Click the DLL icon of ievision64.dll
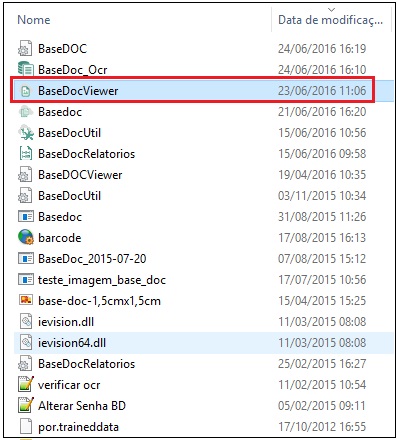The width and height of the screenshot is (397, 440). (26, 343)
